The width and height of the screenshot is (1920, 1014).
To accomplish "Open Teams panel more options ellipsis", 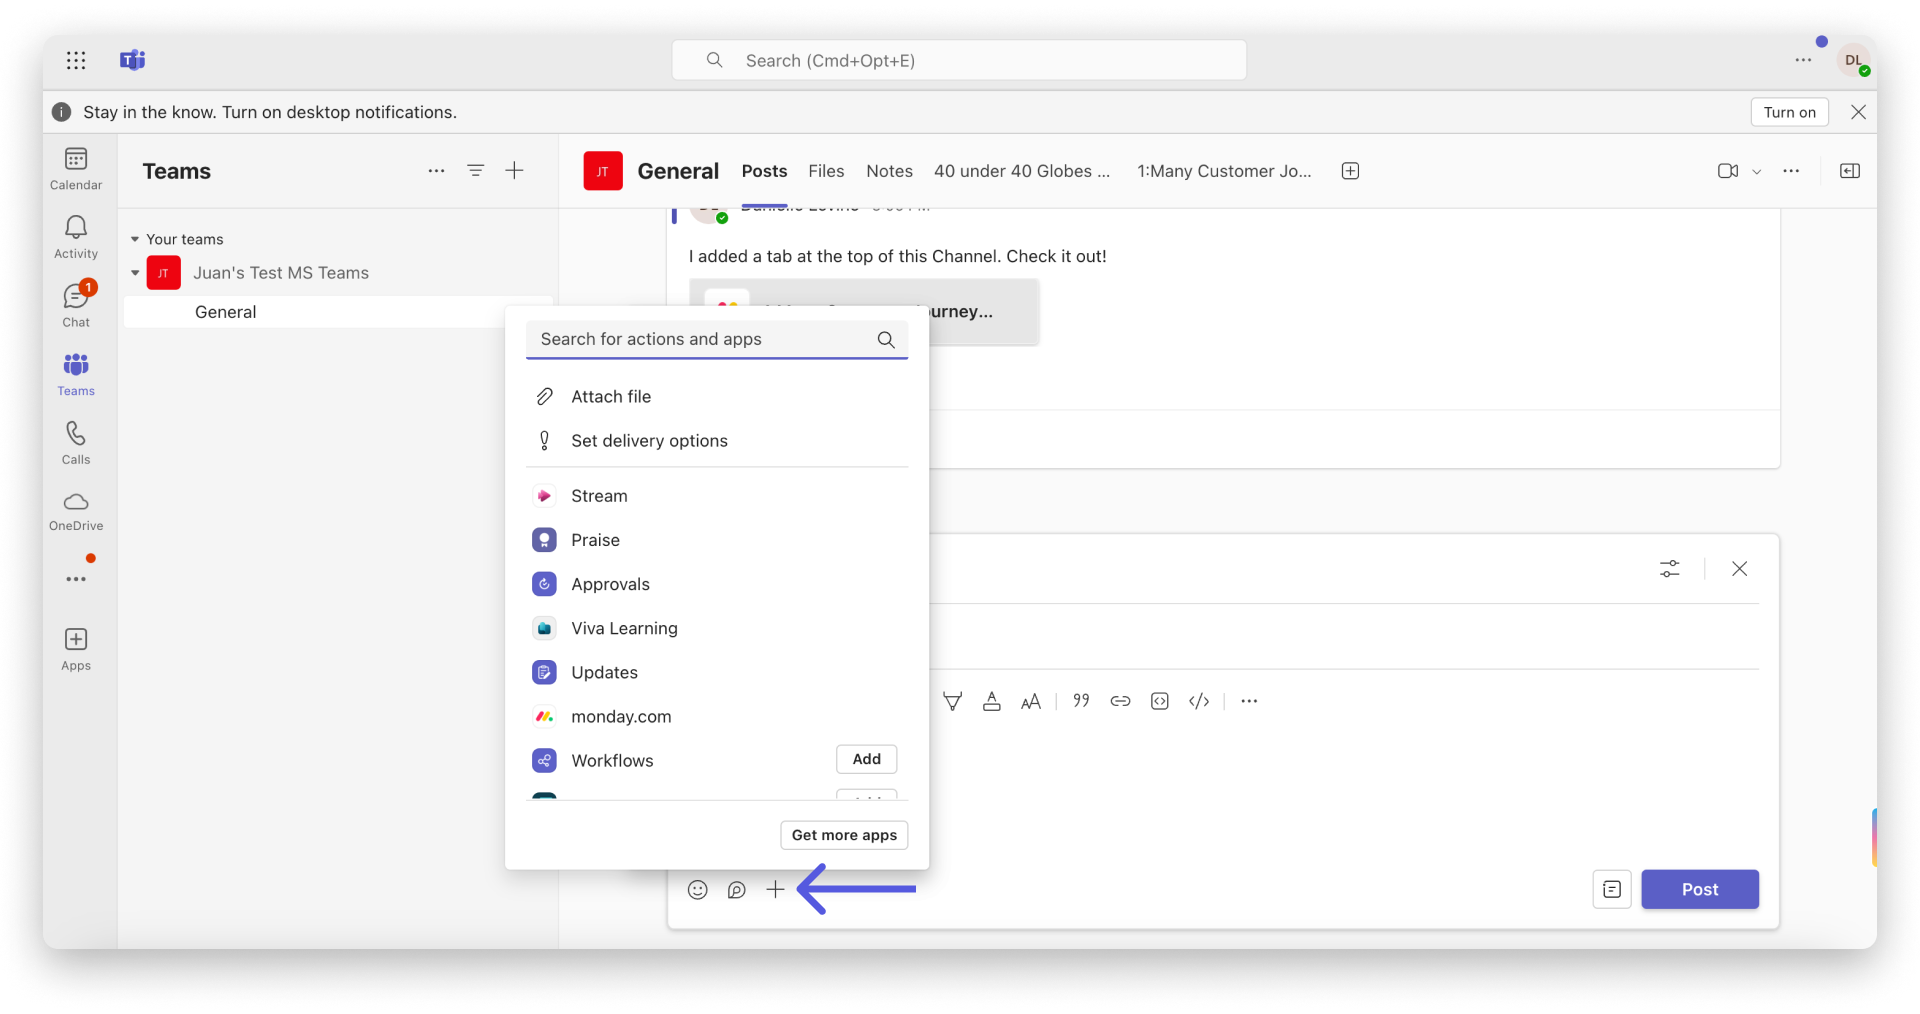I will pos(436,171).
